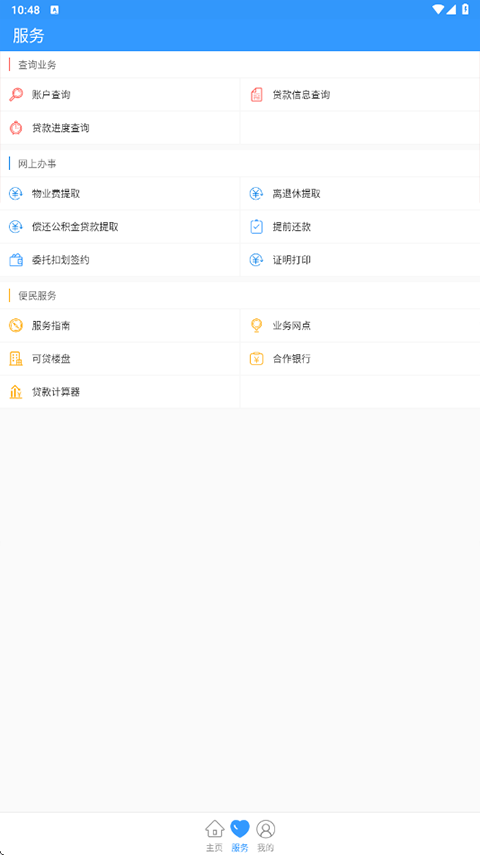Open 贷款进度查询 loan progress inquiry
This screenshot has height=855, width=480.
pyautogui.click(x=120, y=128)
